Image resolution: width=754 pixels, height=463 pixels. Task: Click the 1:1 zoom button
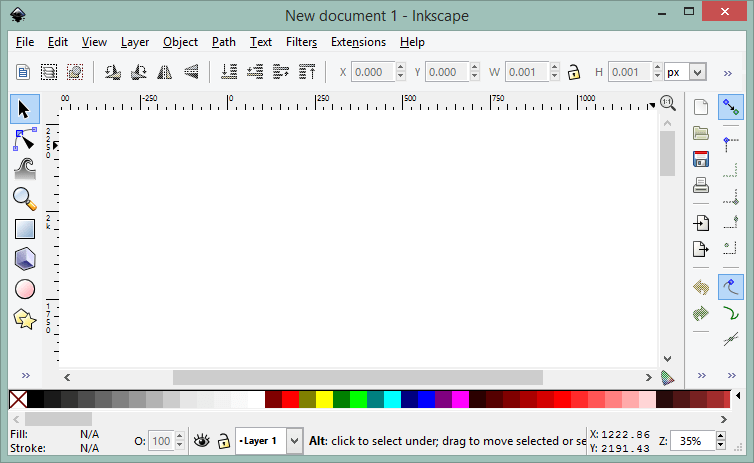coord(668,103)
